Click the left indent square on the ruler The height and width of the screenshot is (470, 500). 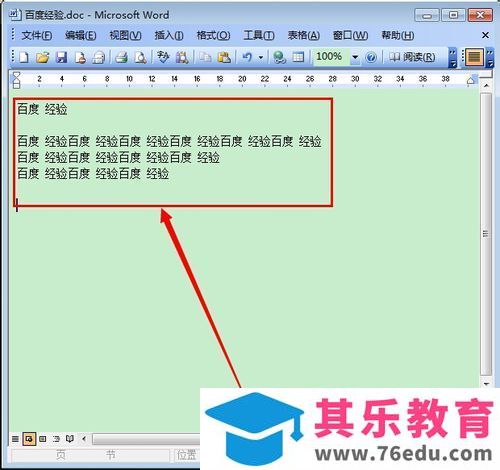pyautogui.click(x=16, y=86)
